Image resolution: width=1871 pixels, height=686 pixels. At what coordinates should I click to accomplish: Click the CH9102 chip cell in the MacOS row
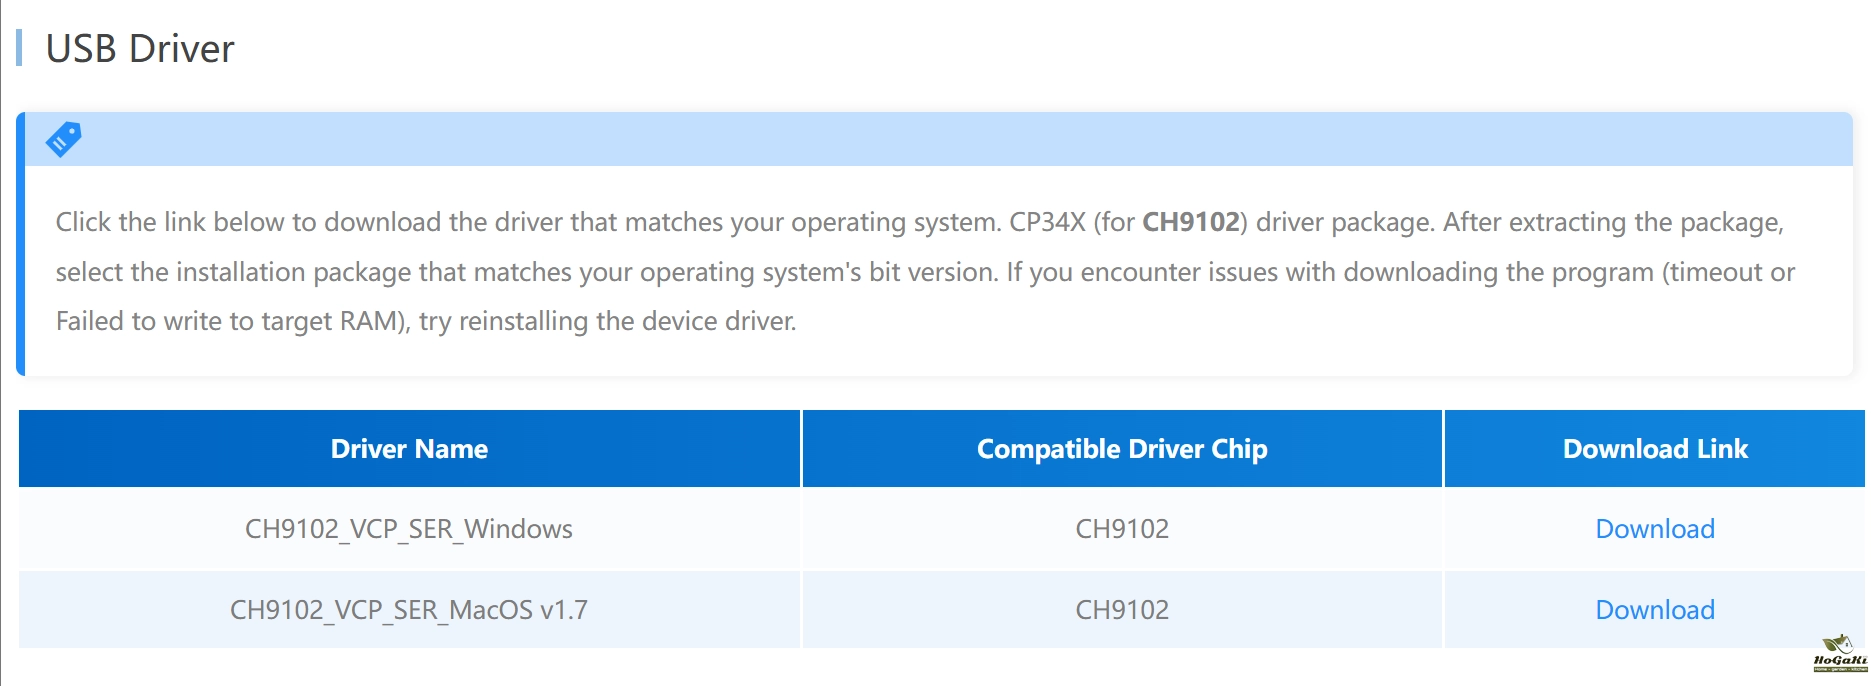[x=1121, y=610]
